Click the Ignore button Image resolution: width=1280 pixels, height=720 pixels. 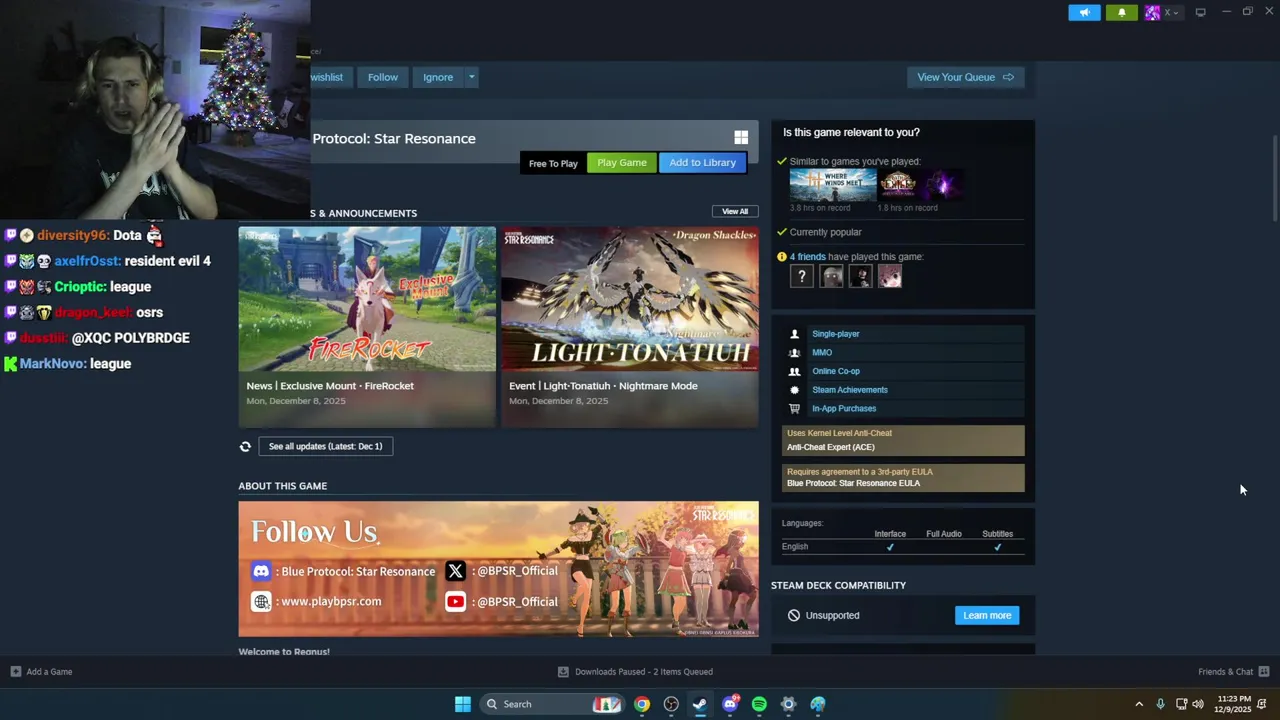tap(438, 77)
